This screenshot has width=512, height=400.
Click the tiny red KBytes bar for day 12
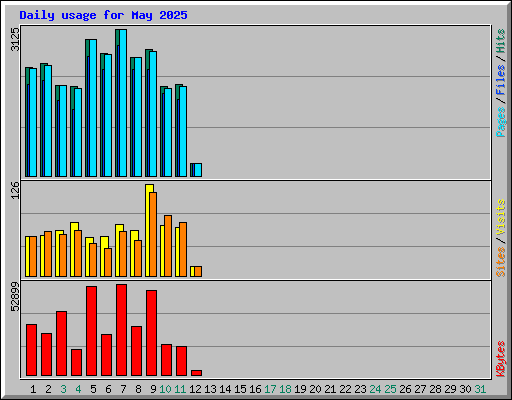196,373
